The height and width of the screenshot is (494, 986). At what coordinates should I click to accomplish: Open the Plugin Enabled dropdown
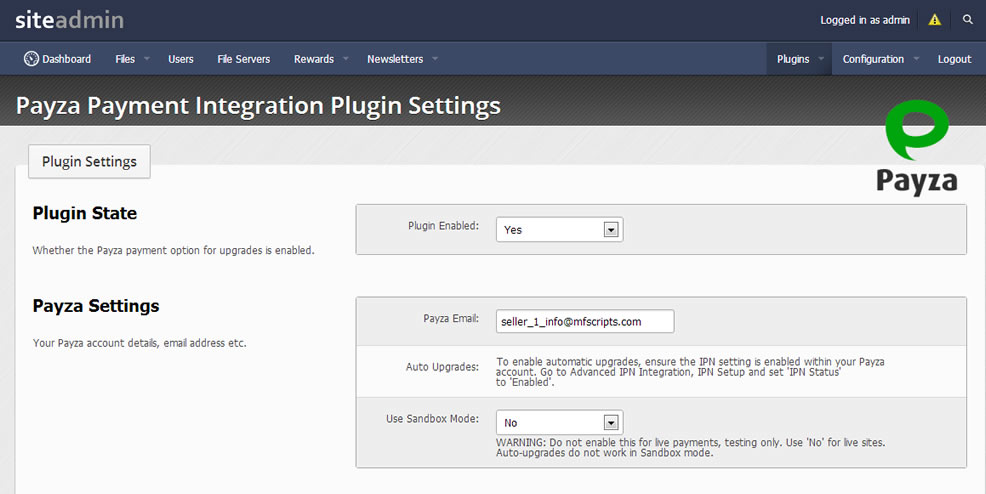(x=559, y=229)
